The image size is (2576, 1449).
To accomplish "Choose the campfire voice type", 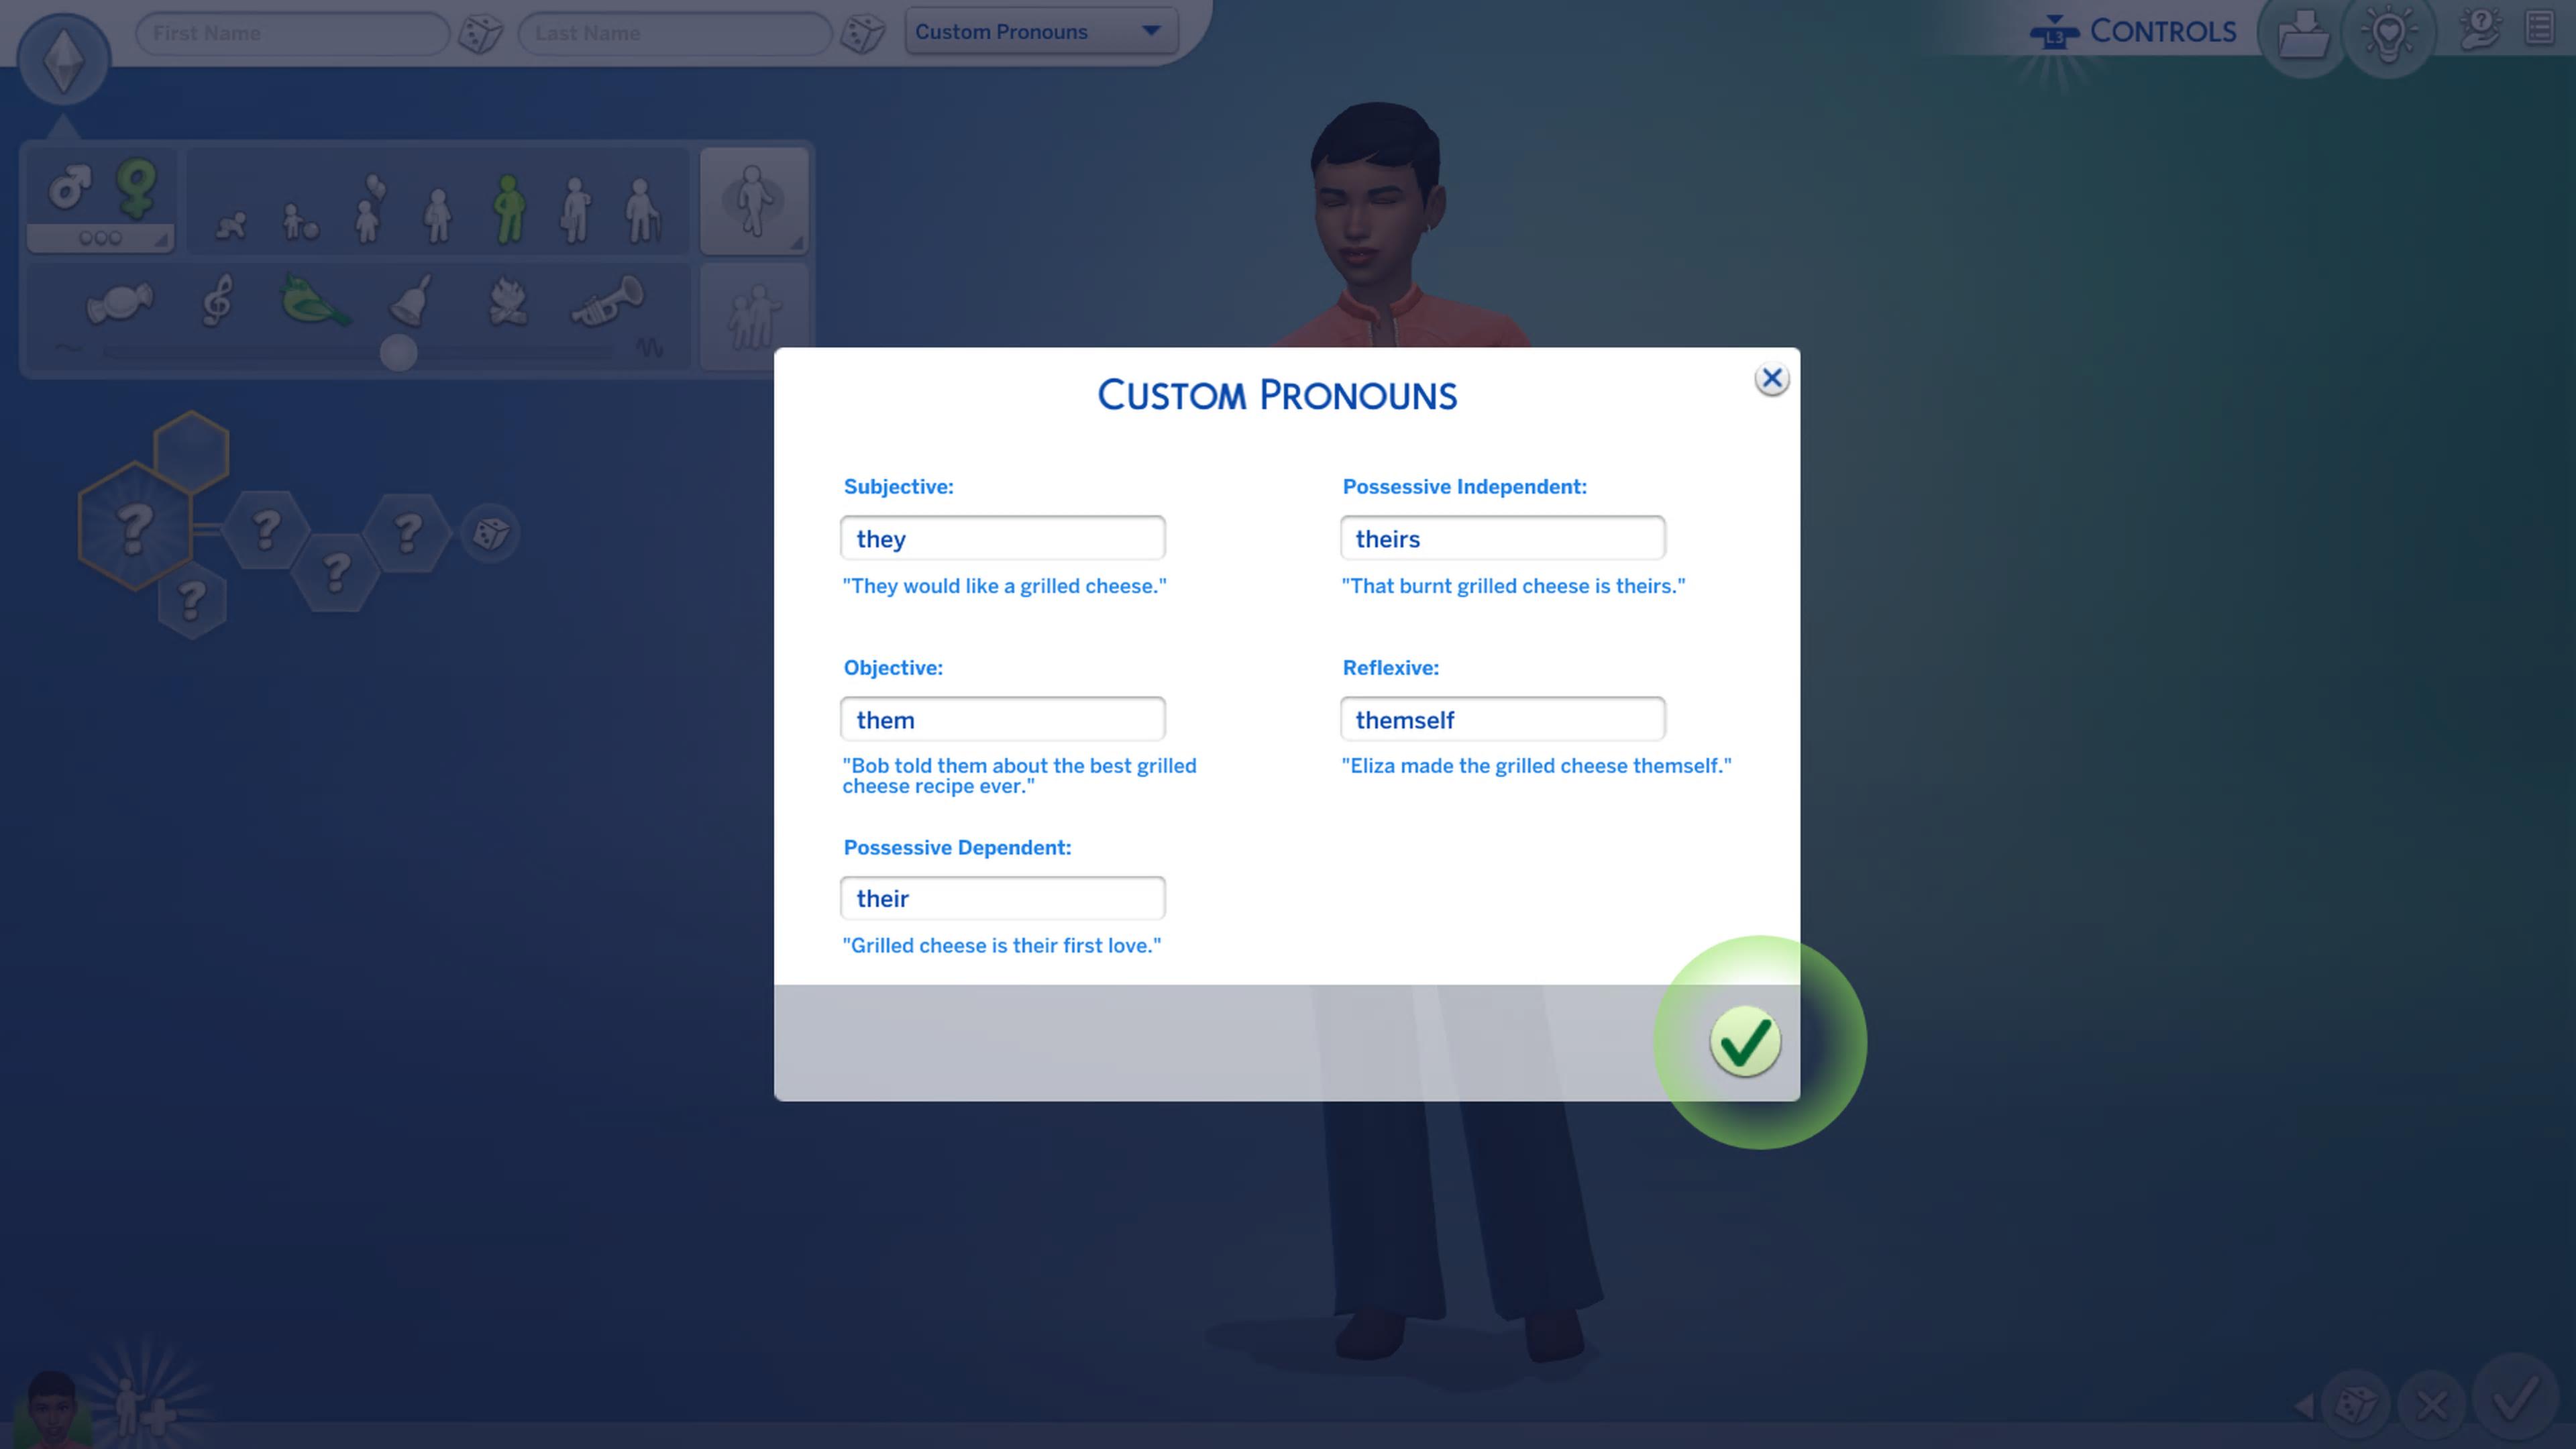I will 507,300.
